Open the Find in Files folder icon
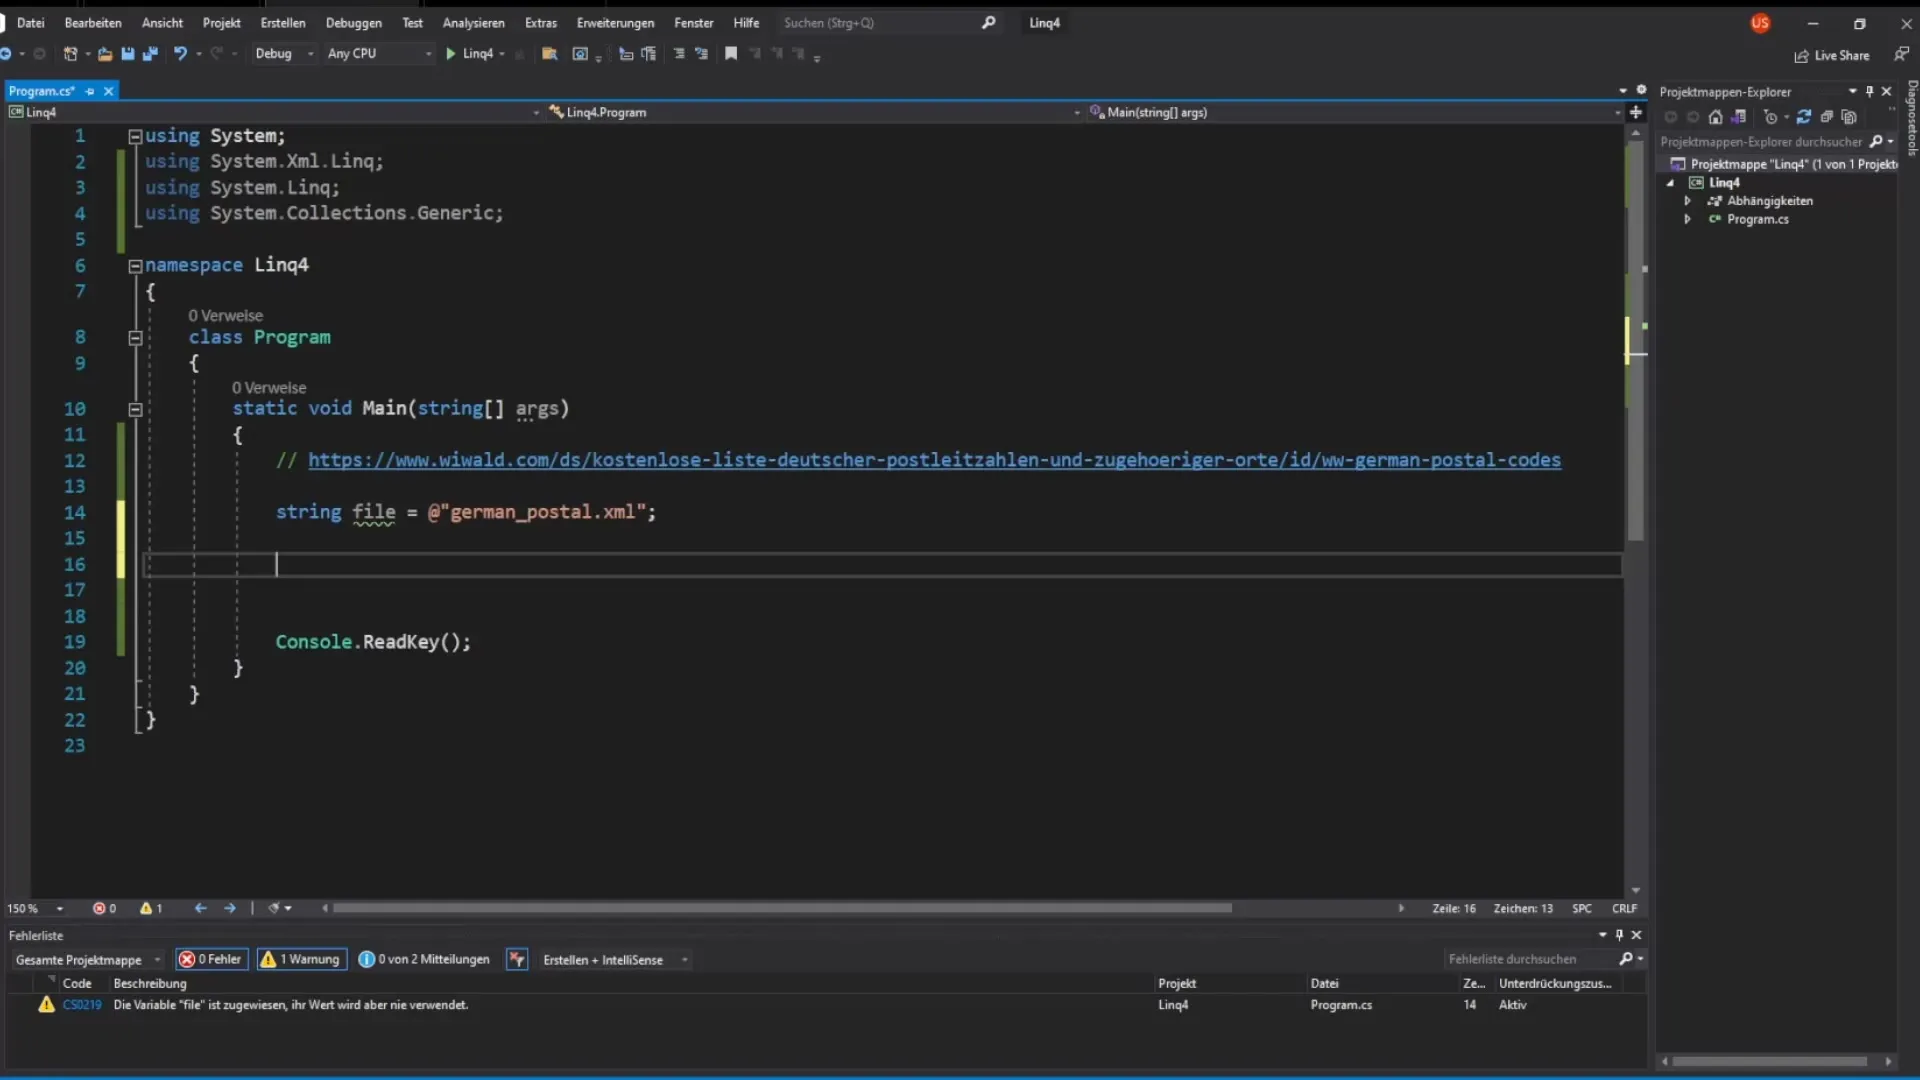The image size is (1920, 1080). (549, 54)
